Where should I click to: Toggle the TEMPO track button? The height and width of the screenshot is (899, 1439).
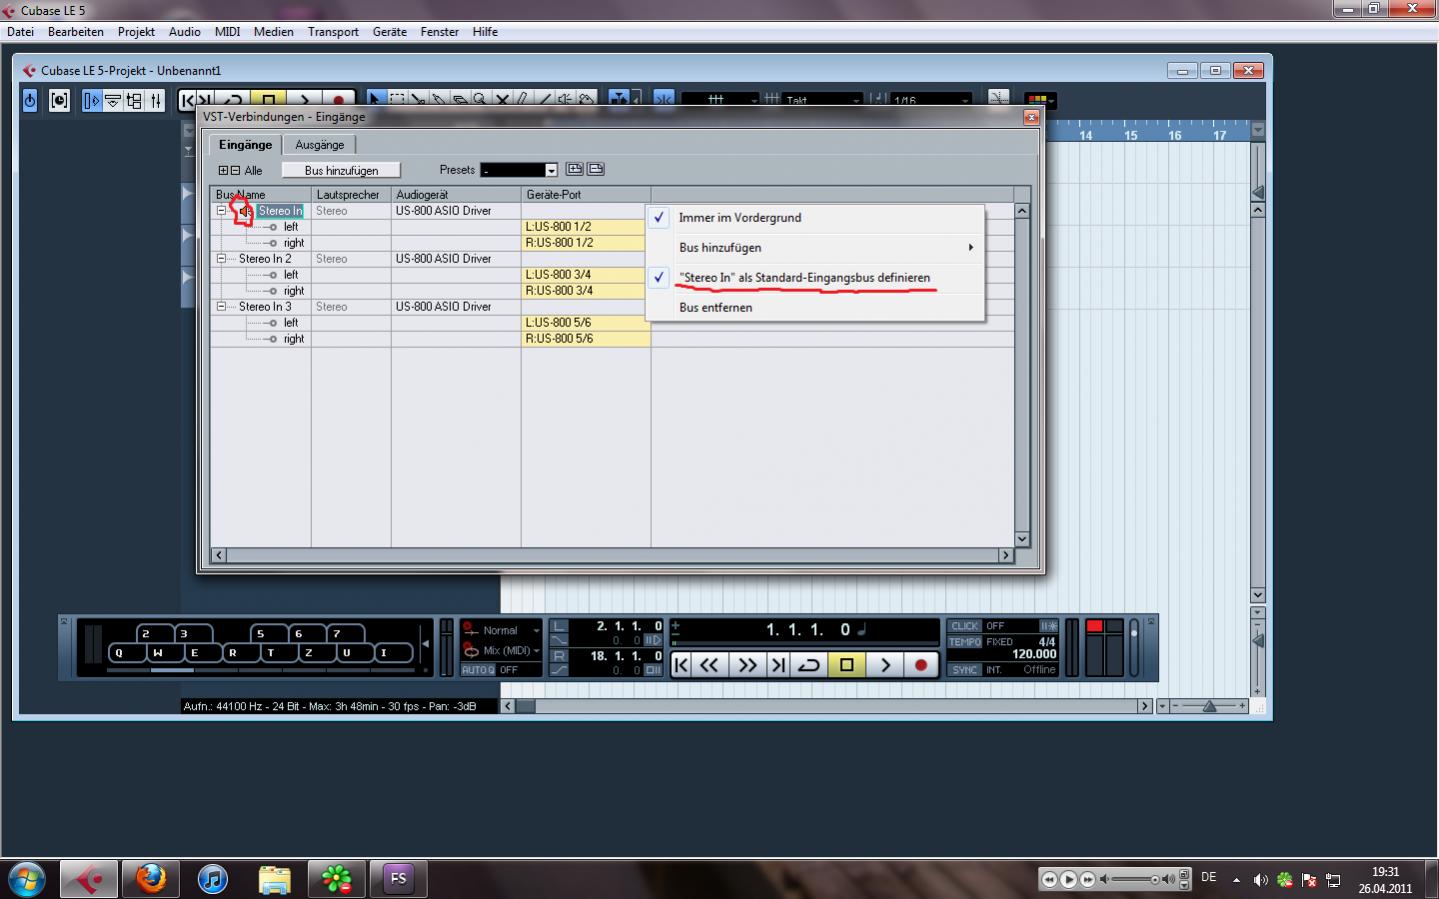click(x=964, y=642)
